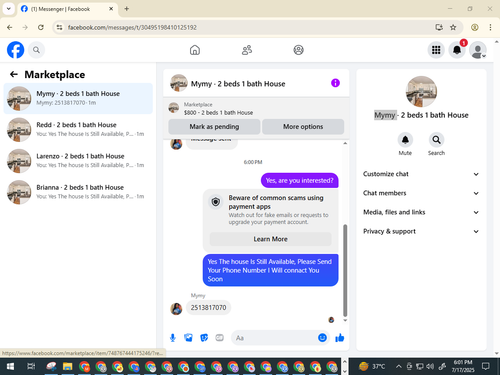This screenshot has height=375, width=500.
Task: Open the Groups icon in top navigation
Action: pos(298,50)
